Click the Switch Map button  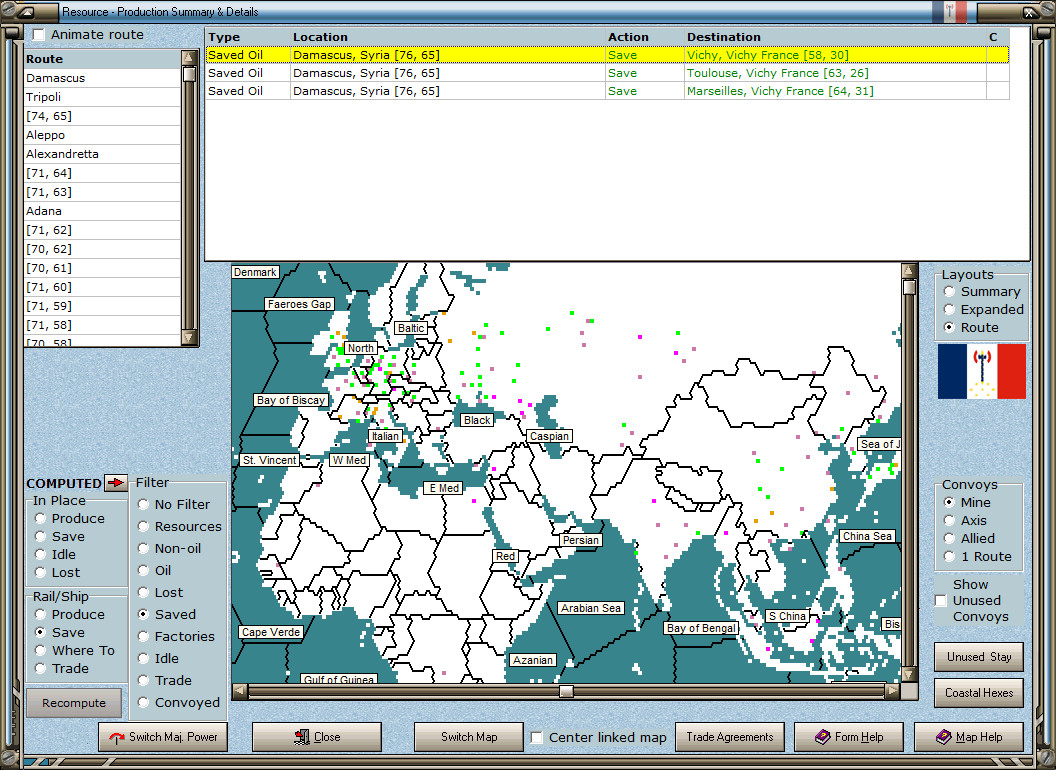(x=469, y=737)
